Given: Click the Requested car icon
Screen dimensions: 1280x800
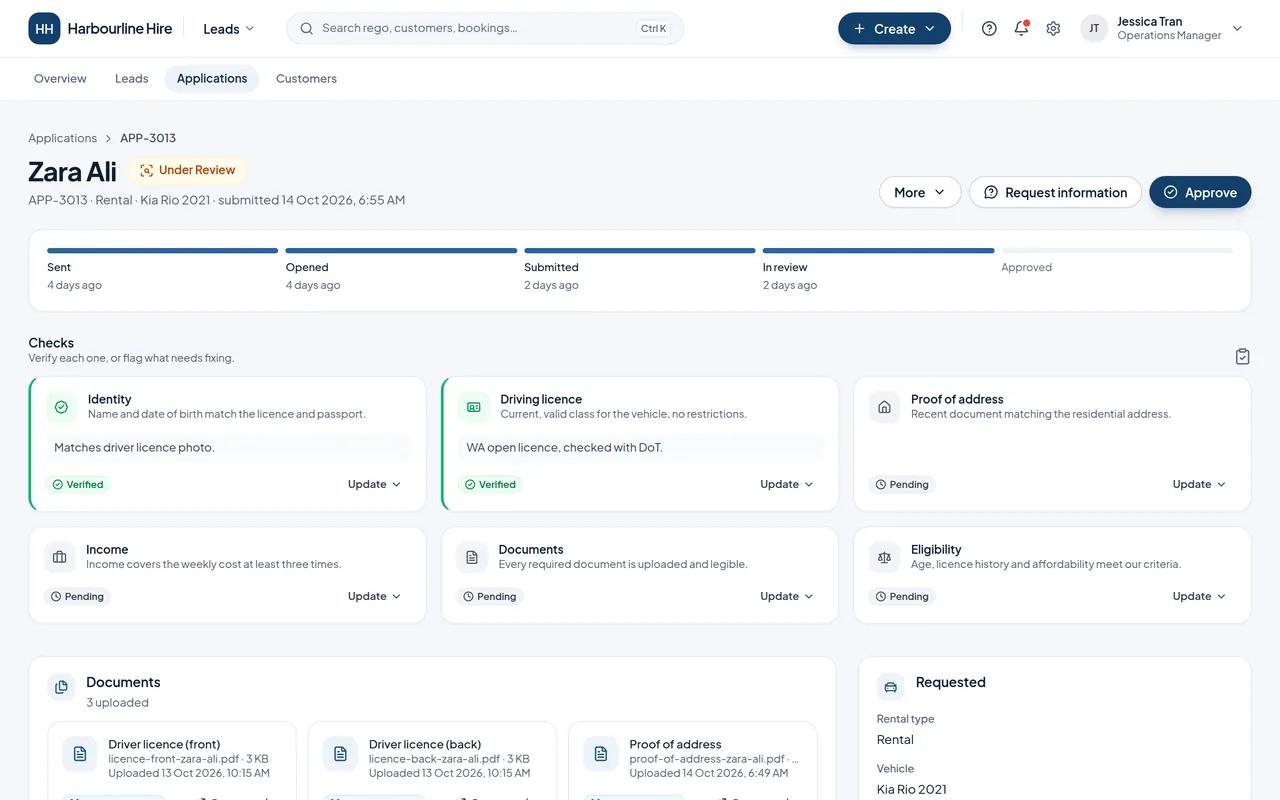Looking at the screenshot, I should click(891, 687).
